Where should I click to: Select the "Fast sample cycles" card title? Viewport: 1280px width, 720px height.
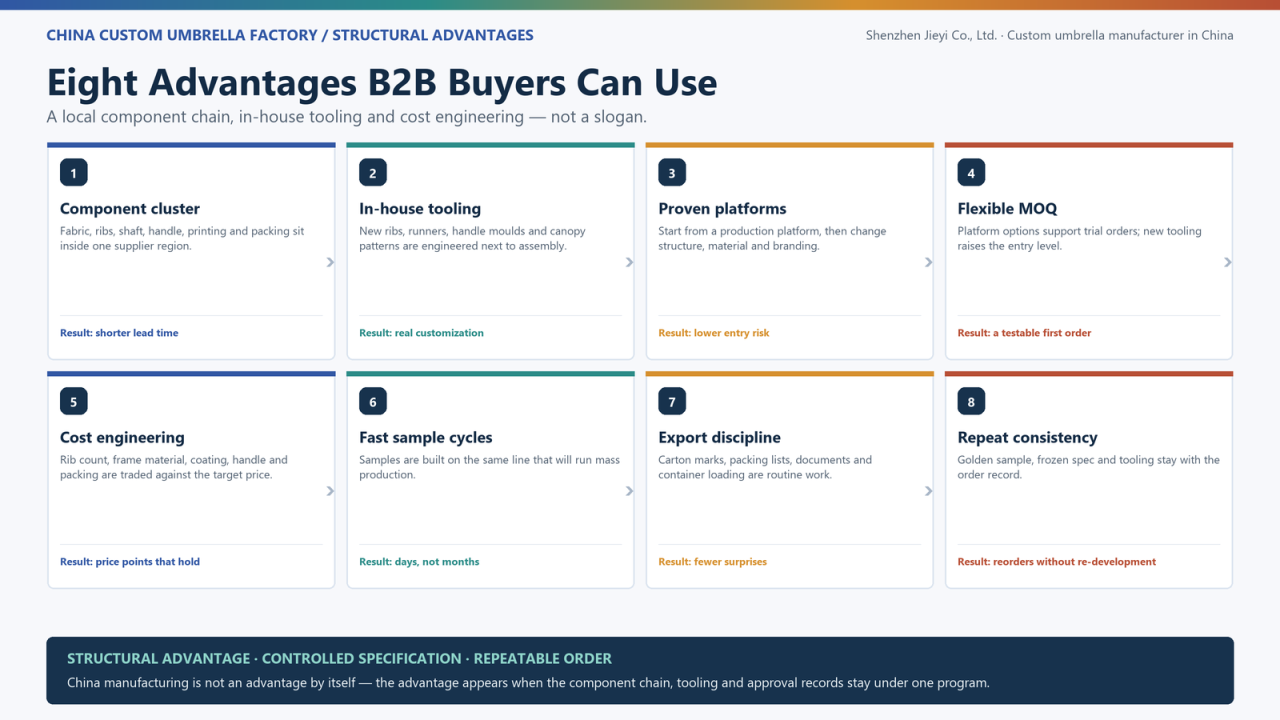pyautogui.click(x=426, y=438)
